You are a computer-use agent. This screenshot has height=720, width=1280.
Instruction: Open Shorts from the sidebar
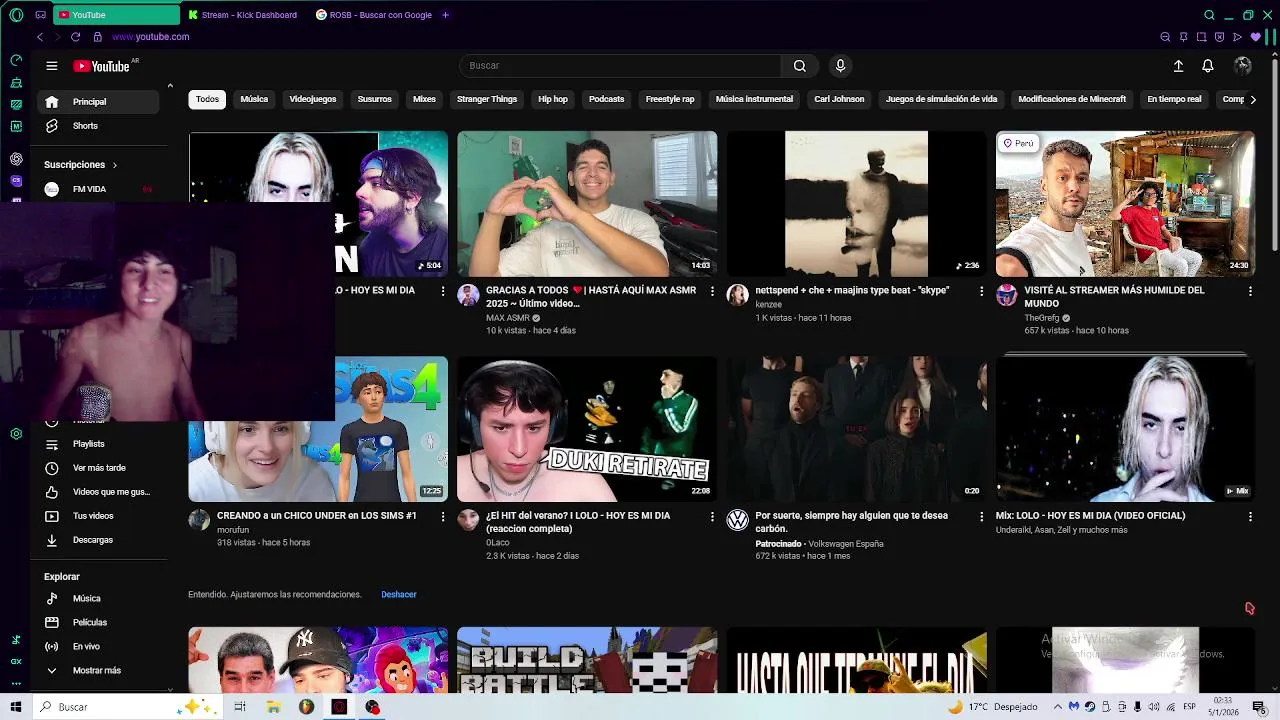coord(98,126)
